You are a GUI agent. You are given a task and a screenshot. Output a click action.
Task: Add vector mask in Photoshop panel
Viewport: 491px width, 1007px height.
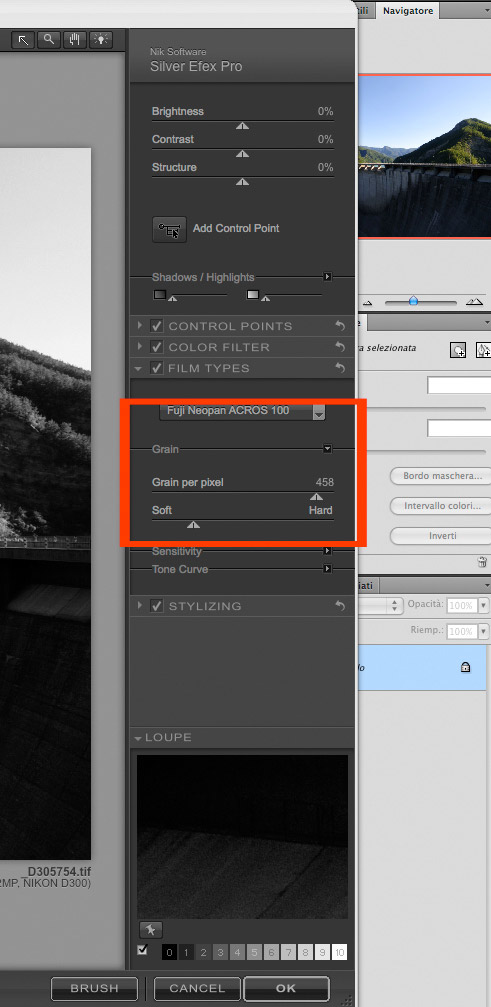(x=483, y=350)
